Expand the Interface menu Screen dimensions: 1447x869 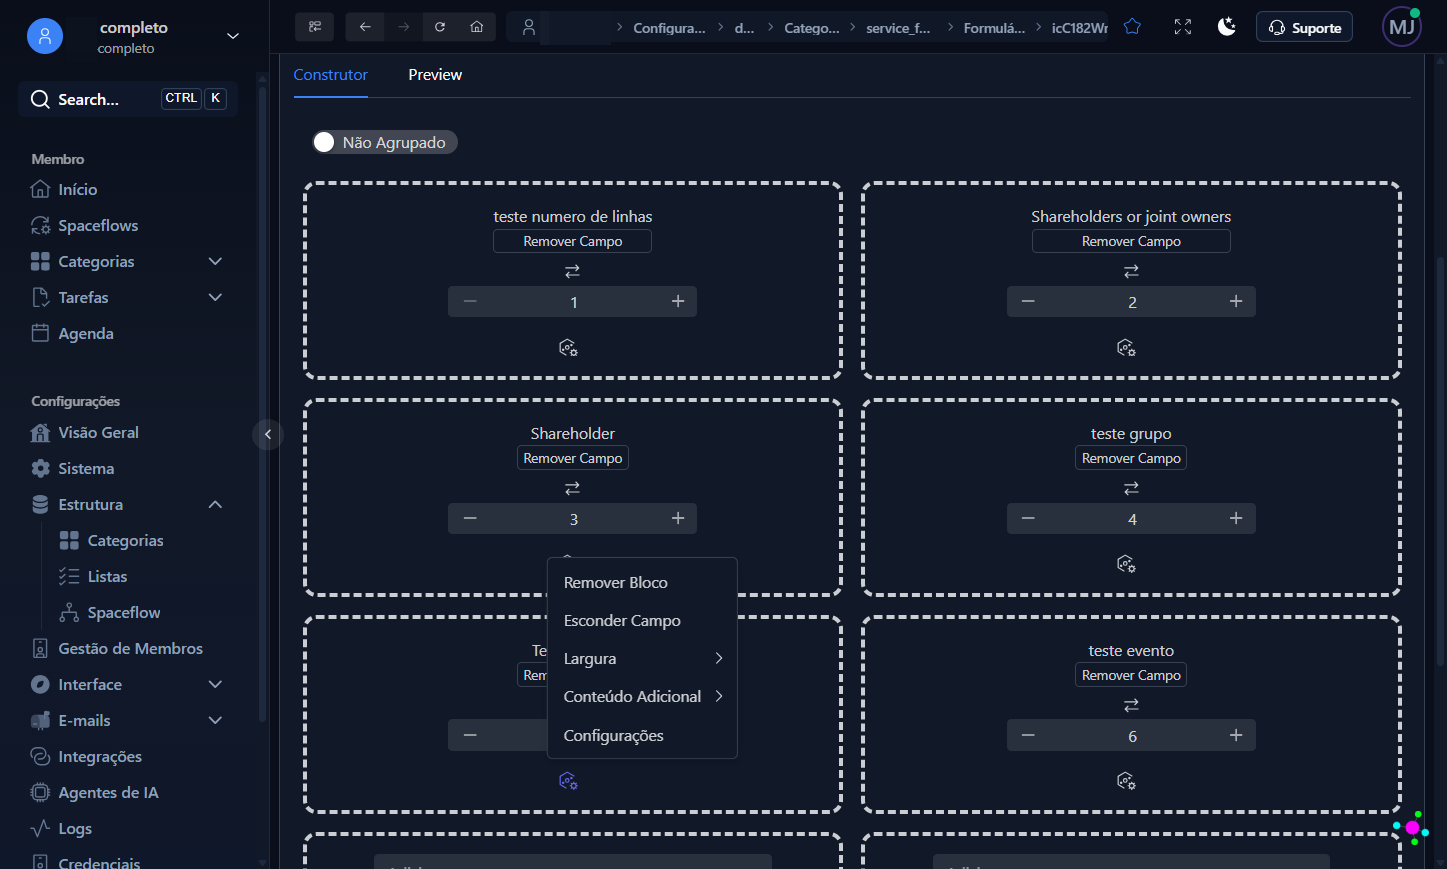[215, 684]
